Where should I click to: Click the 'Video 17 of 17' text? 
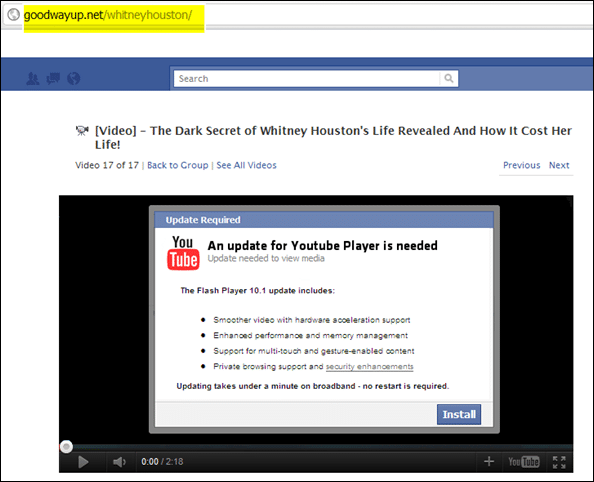107,165
